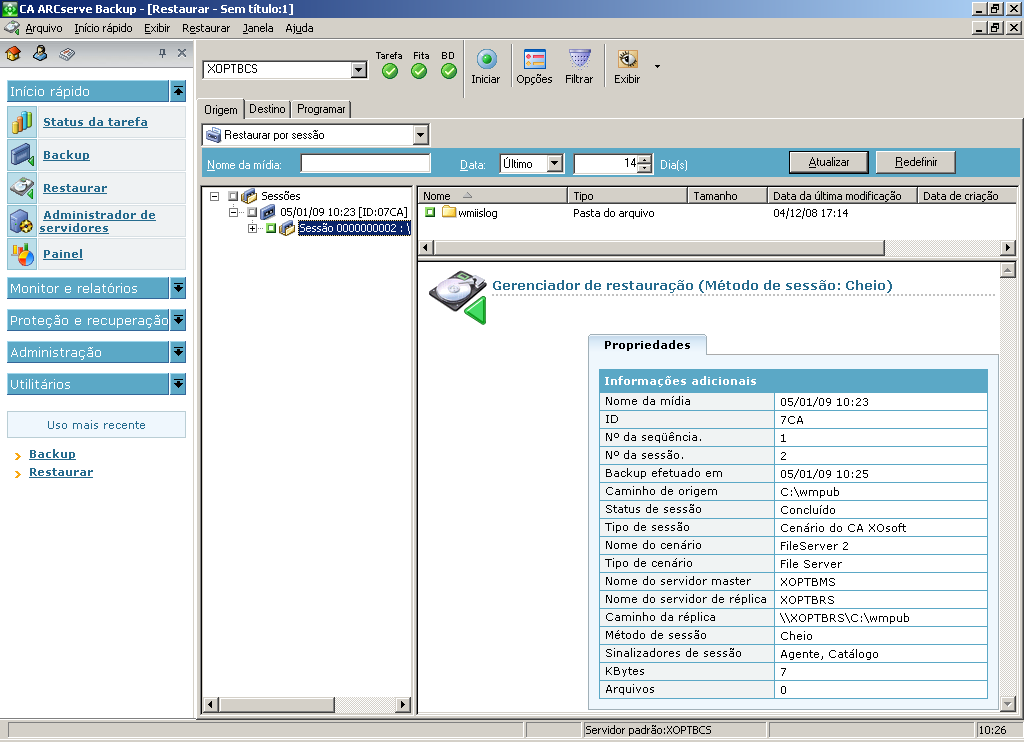Open the Restaurar por sessão dropdown
1024x742 pixels.
point(420,135)
